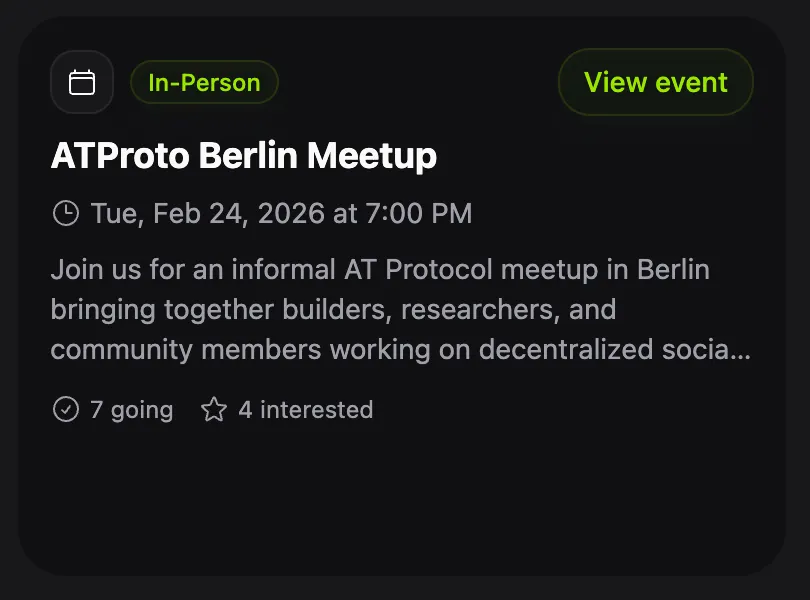The height and width of the screenshot is (600, 810).
Task: Click the empty area below the attendee counts
Action: pyautogui.click(x=400, y=500)
